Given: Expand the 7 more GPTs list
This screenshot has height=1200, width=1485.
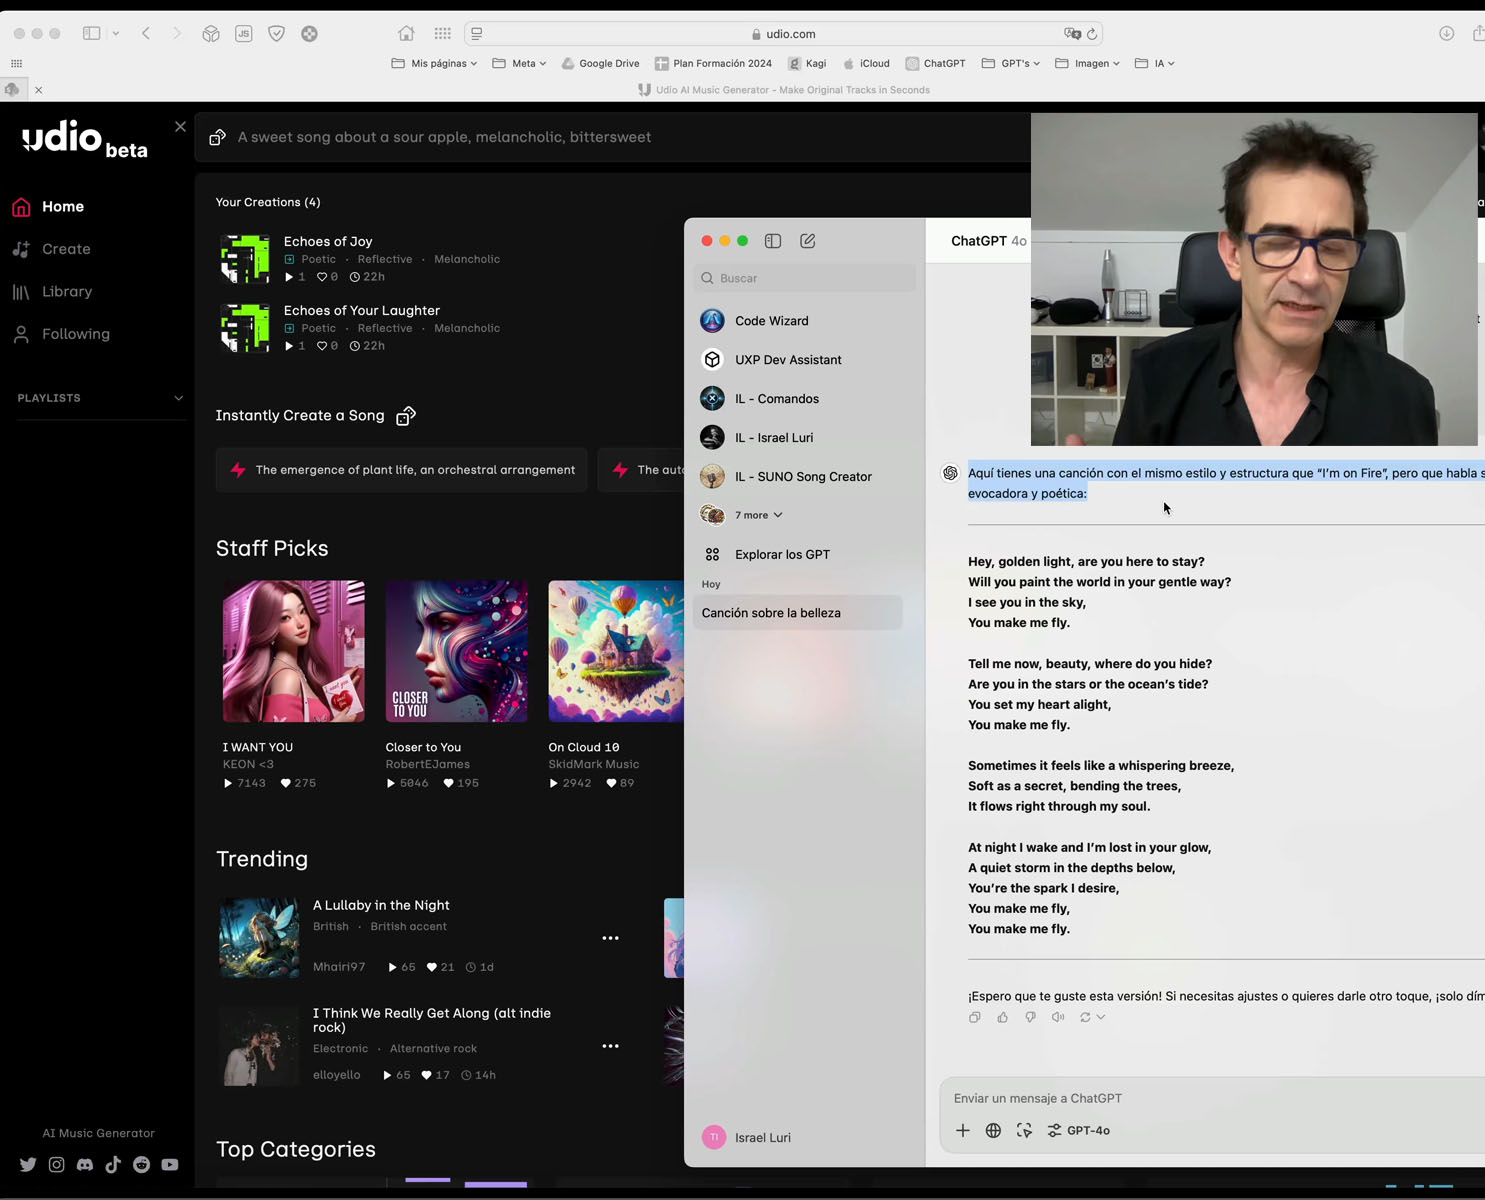Looking at the screenshot, I should pyautogui.click(x=758, y=515).
